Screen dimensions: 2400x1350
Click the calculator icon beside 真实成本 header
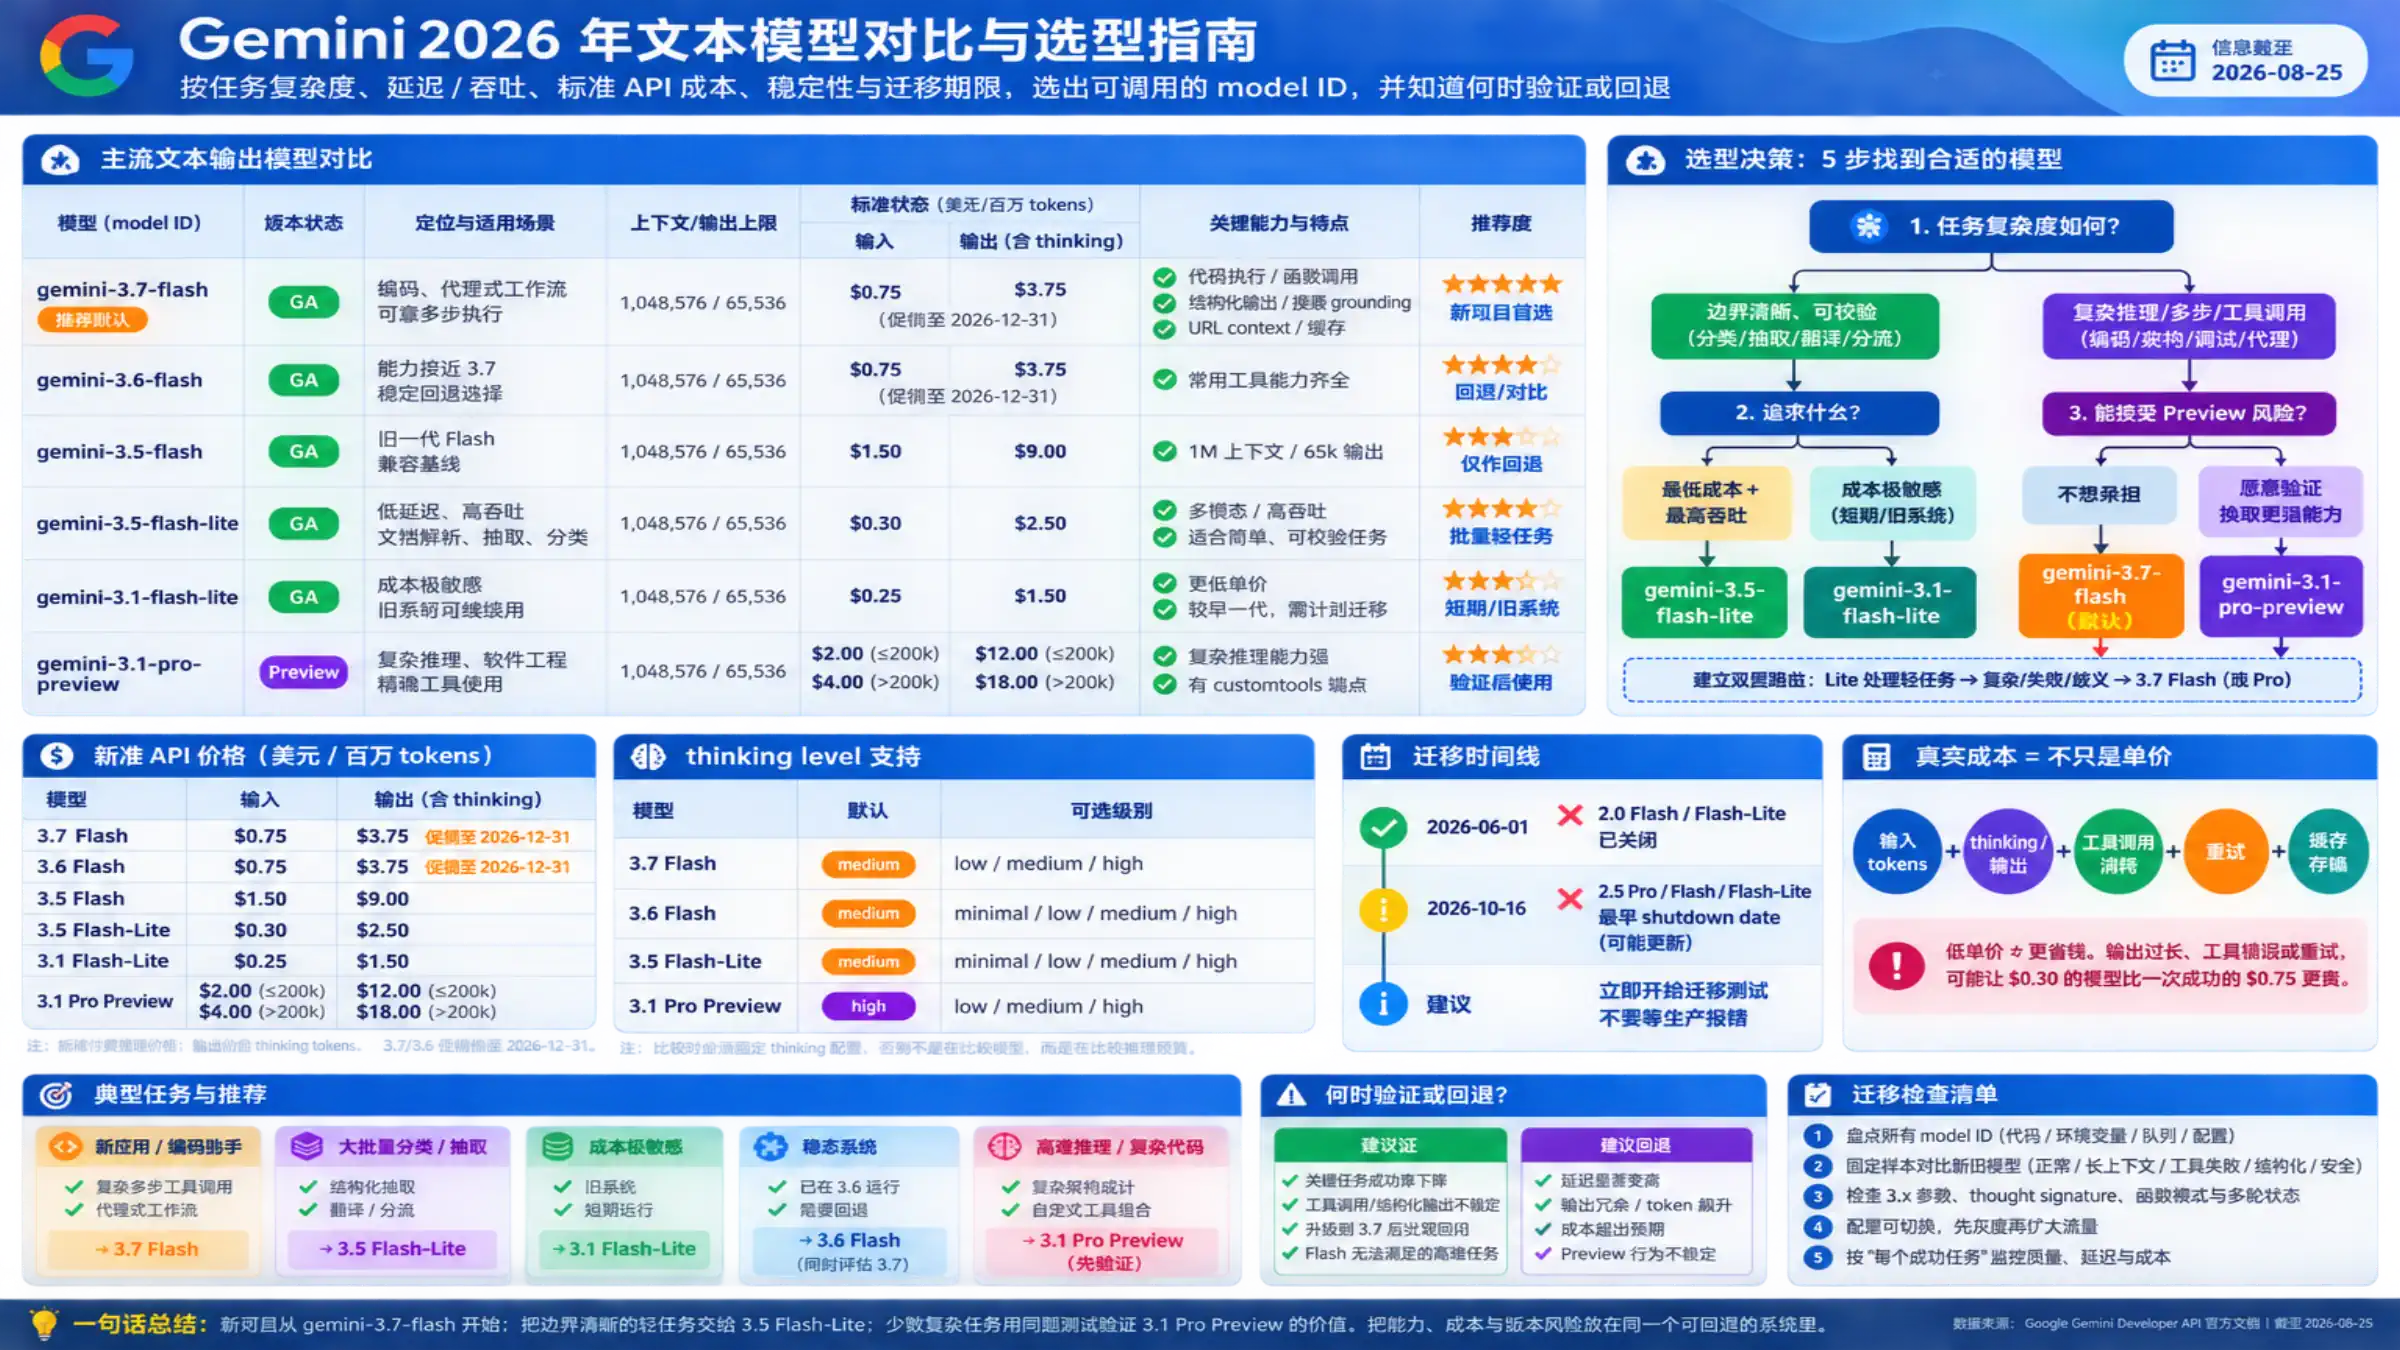click(1876, 757)
